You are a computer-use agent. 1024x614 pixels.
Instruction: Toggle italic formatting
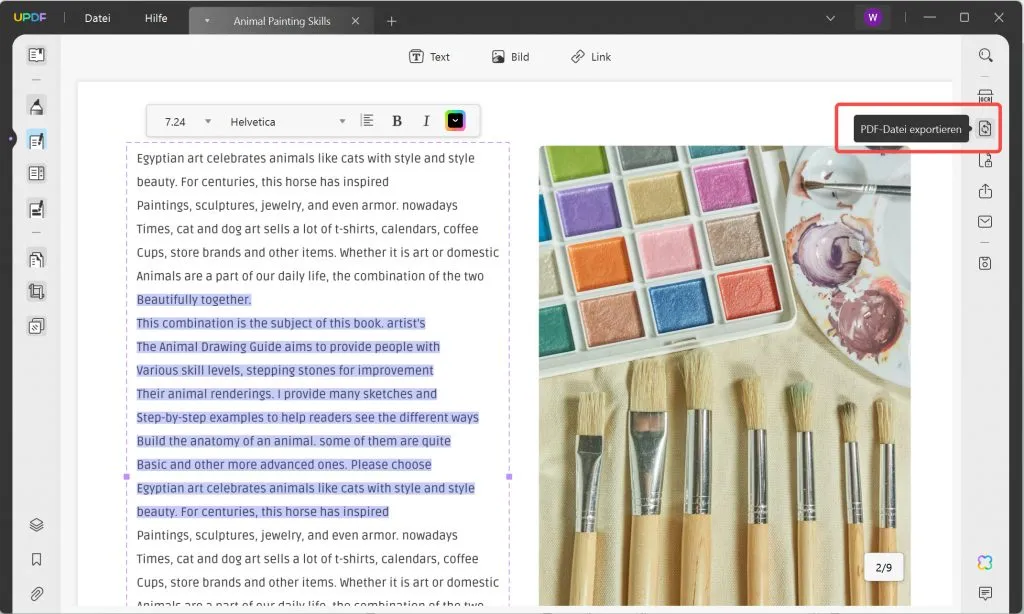(426, 121)
